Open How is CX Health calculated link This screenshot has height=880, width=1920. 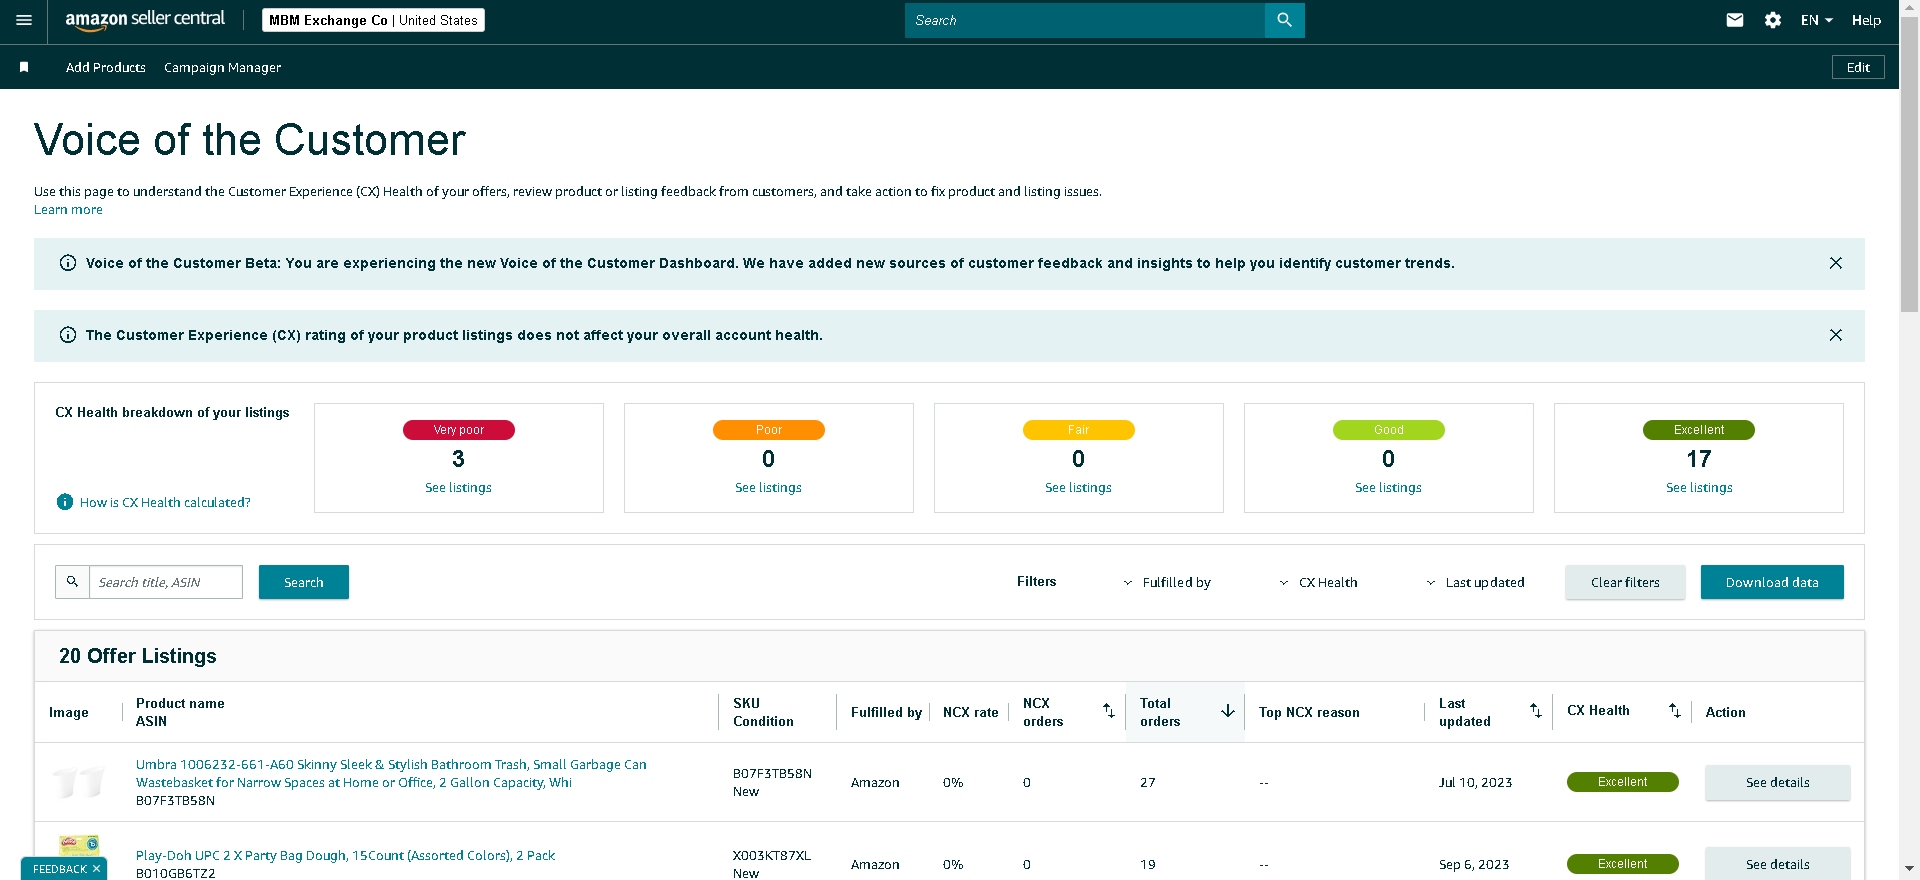(165, 502)
